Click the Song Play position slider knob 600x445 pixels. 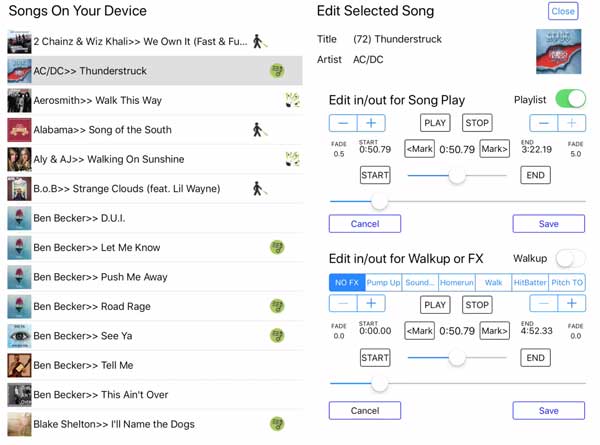tap(379, 201)
